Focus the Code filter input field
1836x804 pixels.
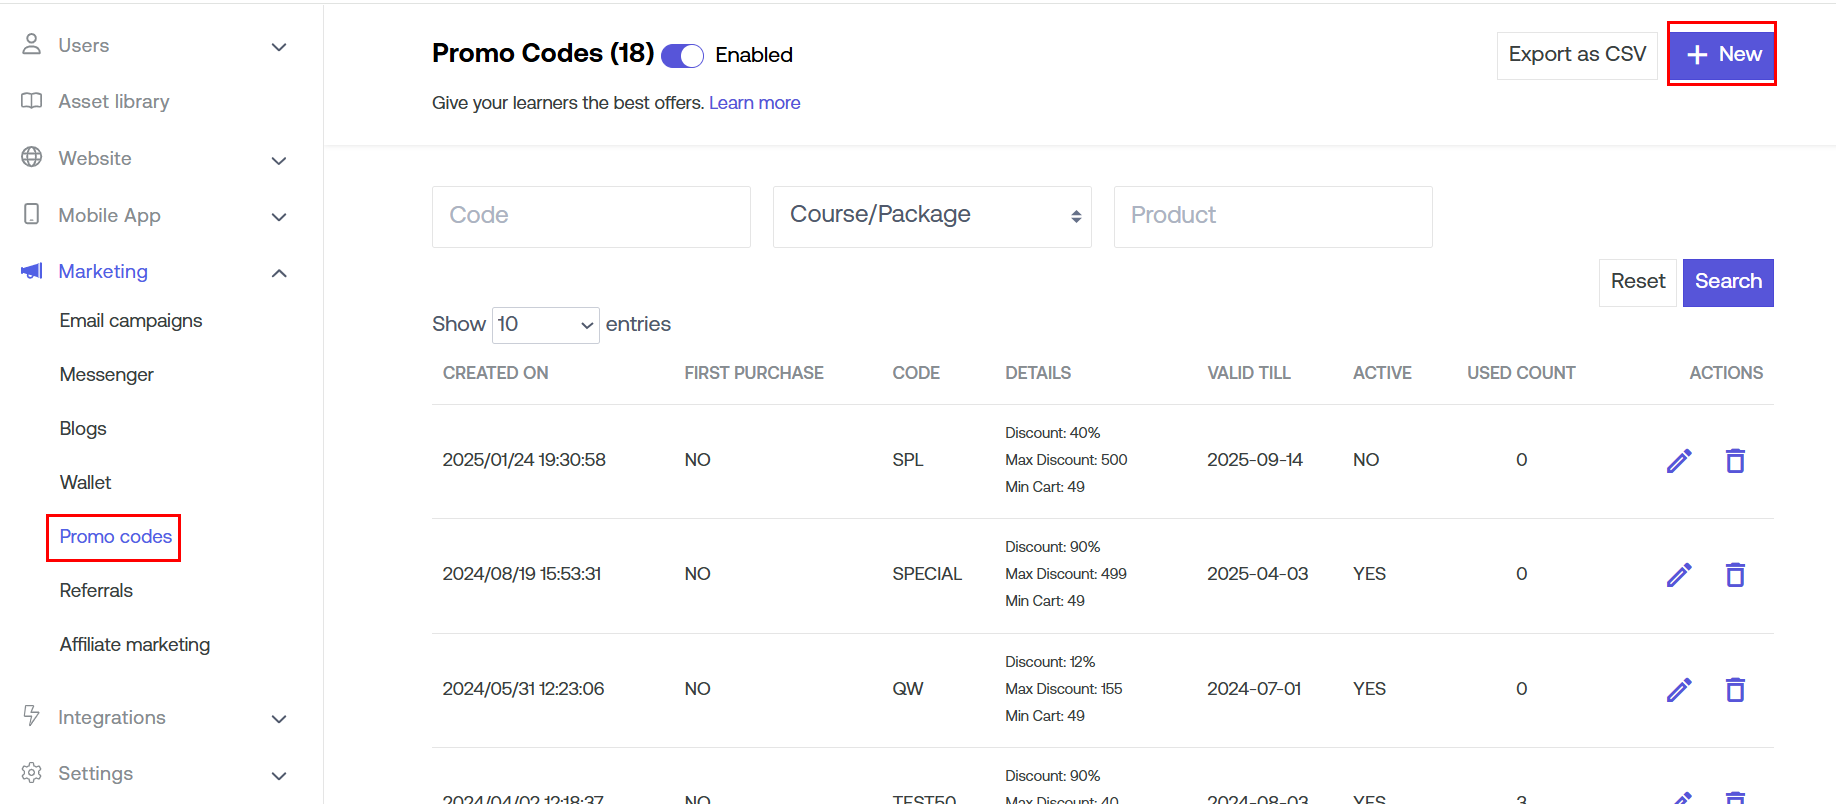click(x=591, y=216)
